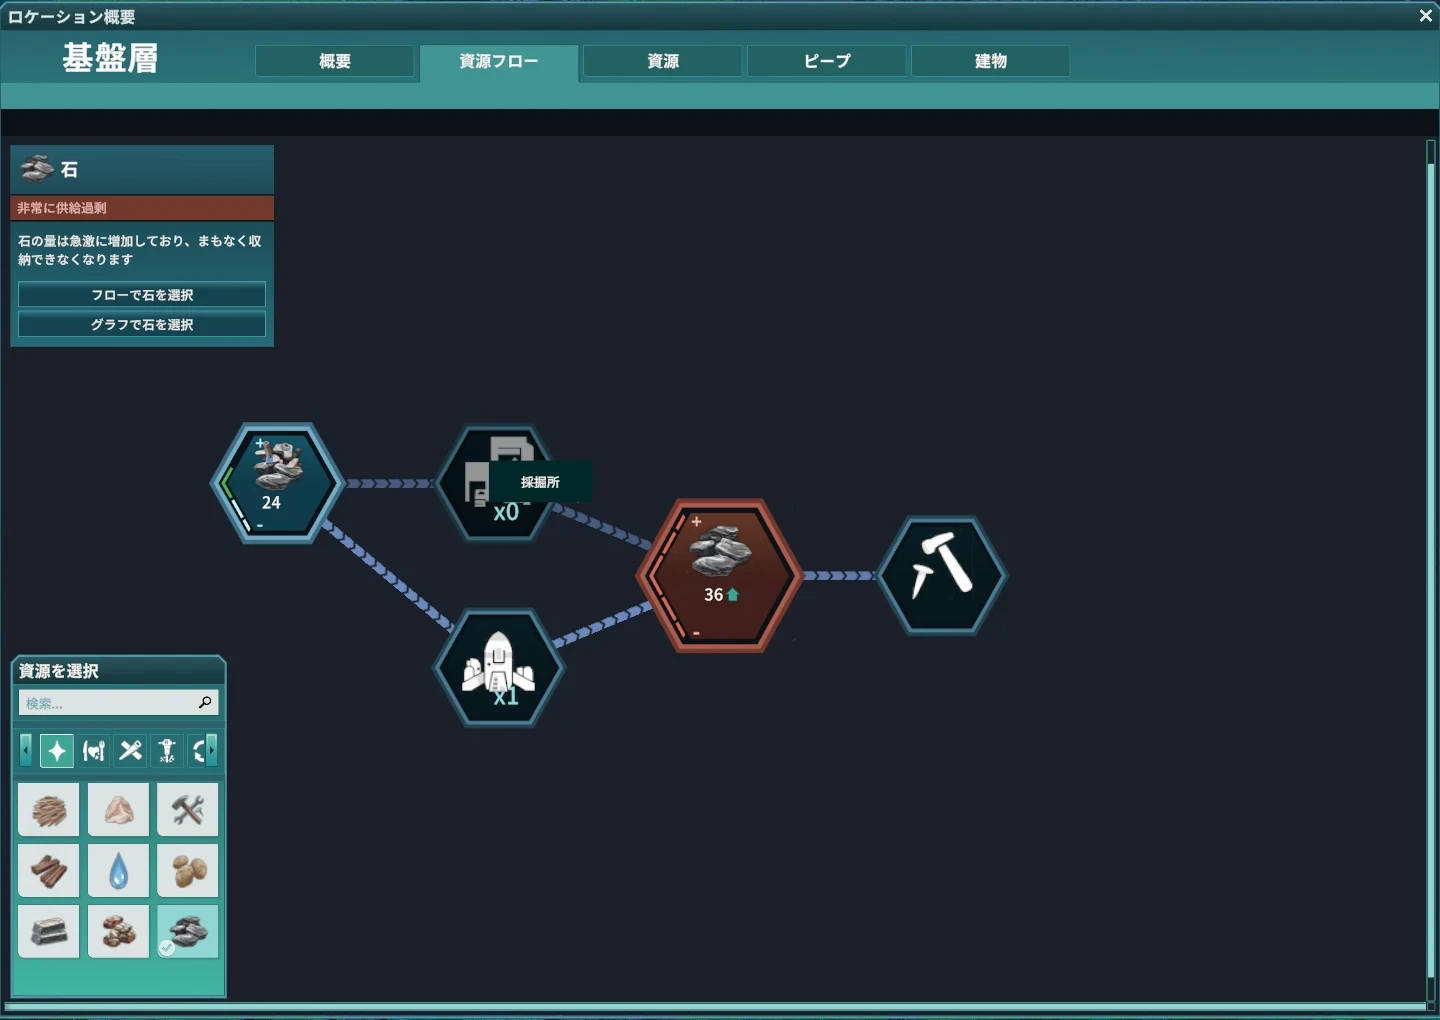Click the horizontal scrollbar at the bottom
Viewport: 1440px width, 1020px height.
715,1006
